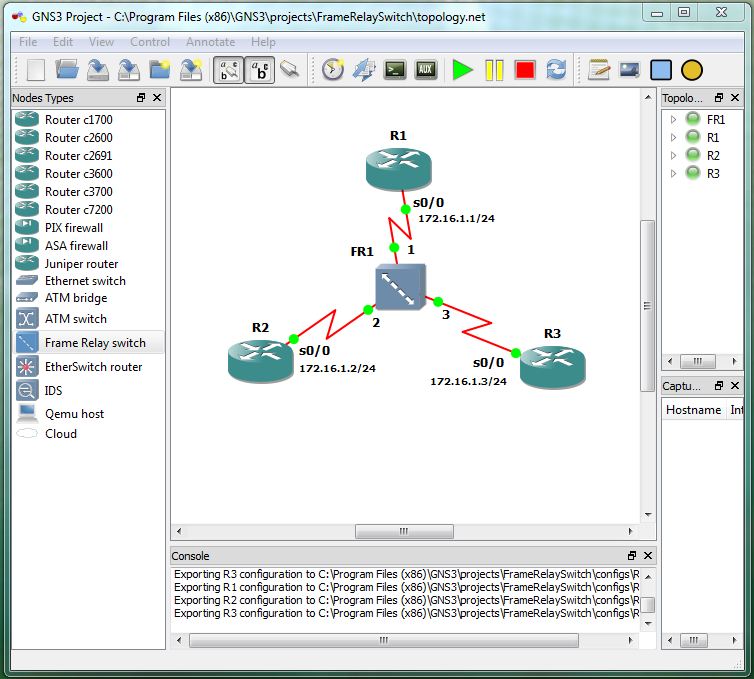This screenshot has height=679, width=754.
Task: Click R1 router on the canvas
Action: pos(398,168)
